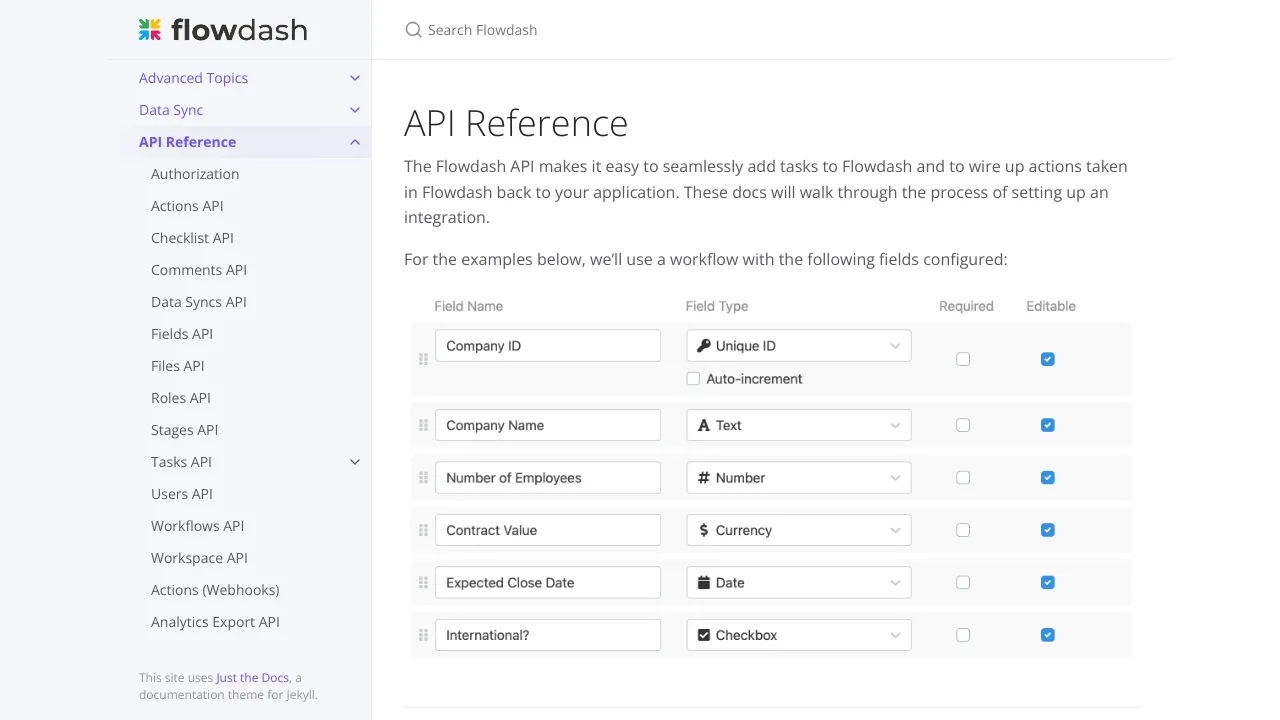Uncheck Editable for Contract Value
Image resolution: width=1280 pixels, height=720 pixels.
point(1047,530)
